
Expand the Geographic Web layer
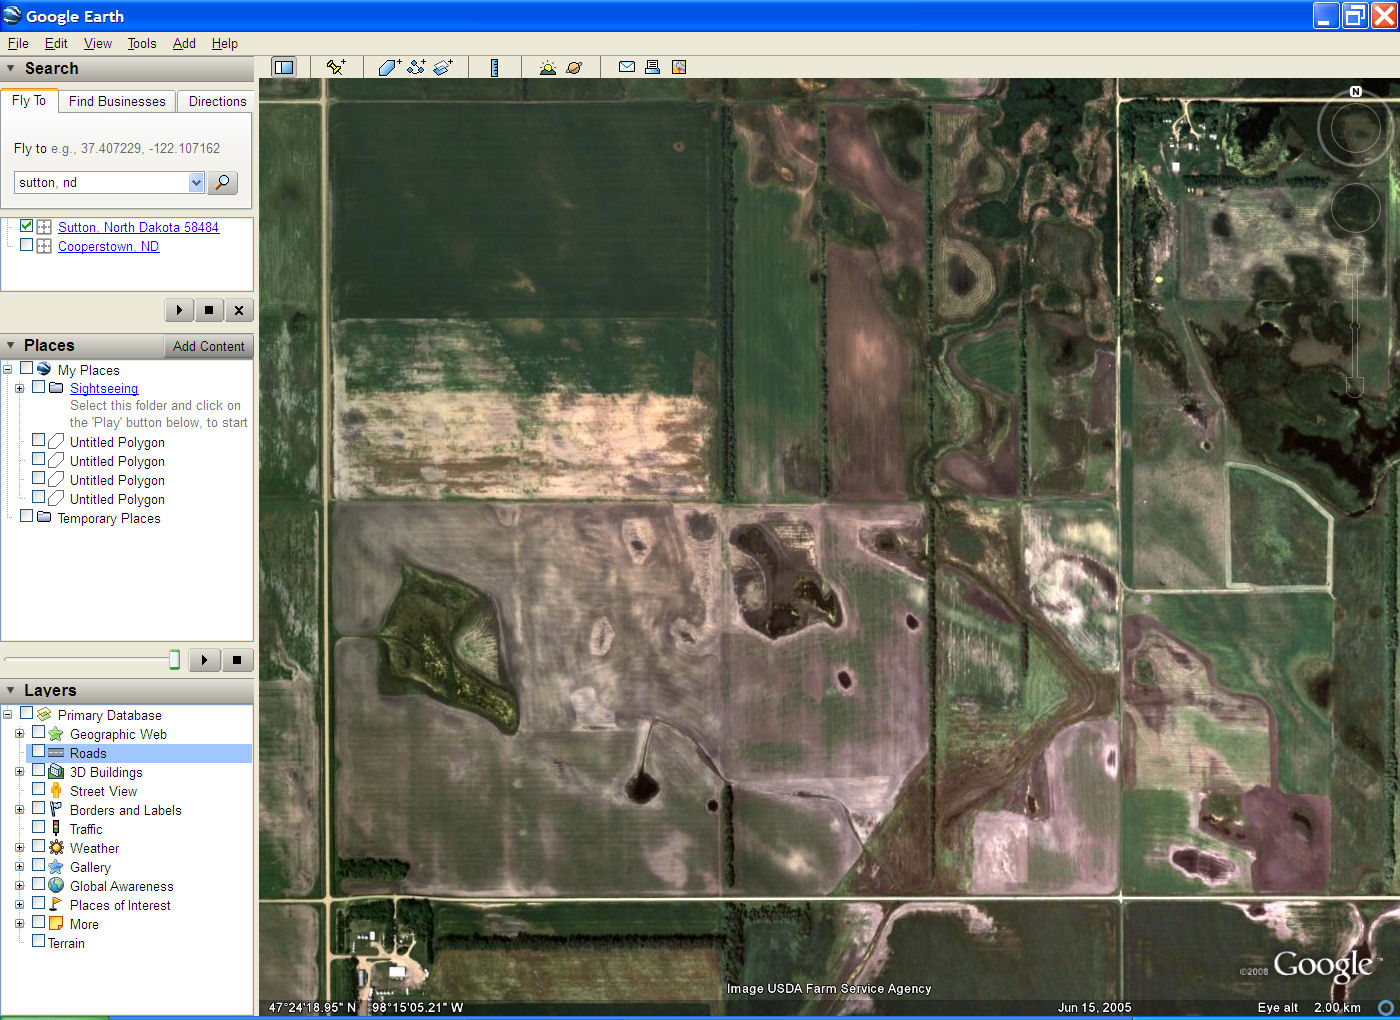[x=19, y=733]
